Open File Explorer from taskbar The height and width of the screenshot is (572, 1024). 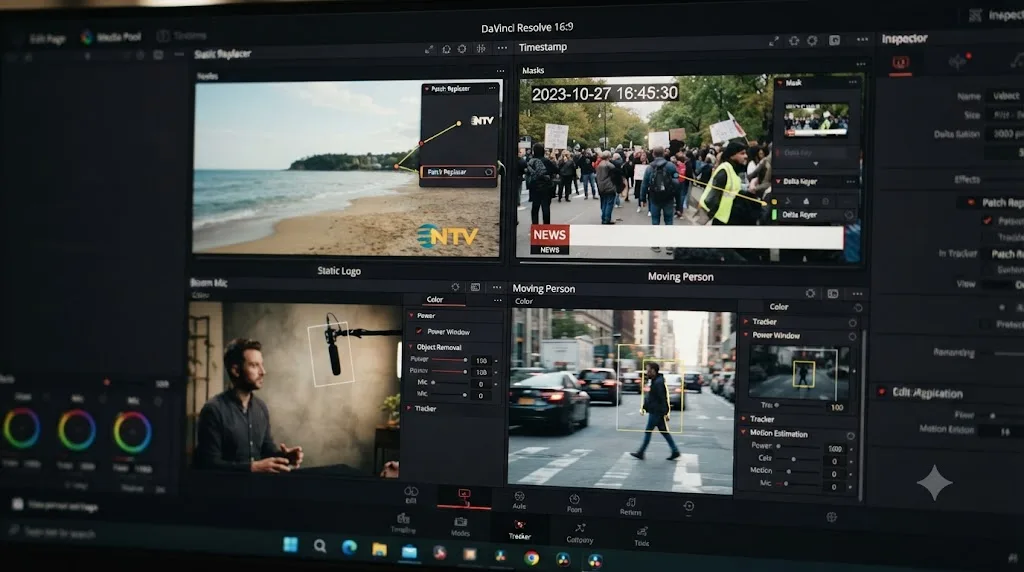[x=379, y=549]
